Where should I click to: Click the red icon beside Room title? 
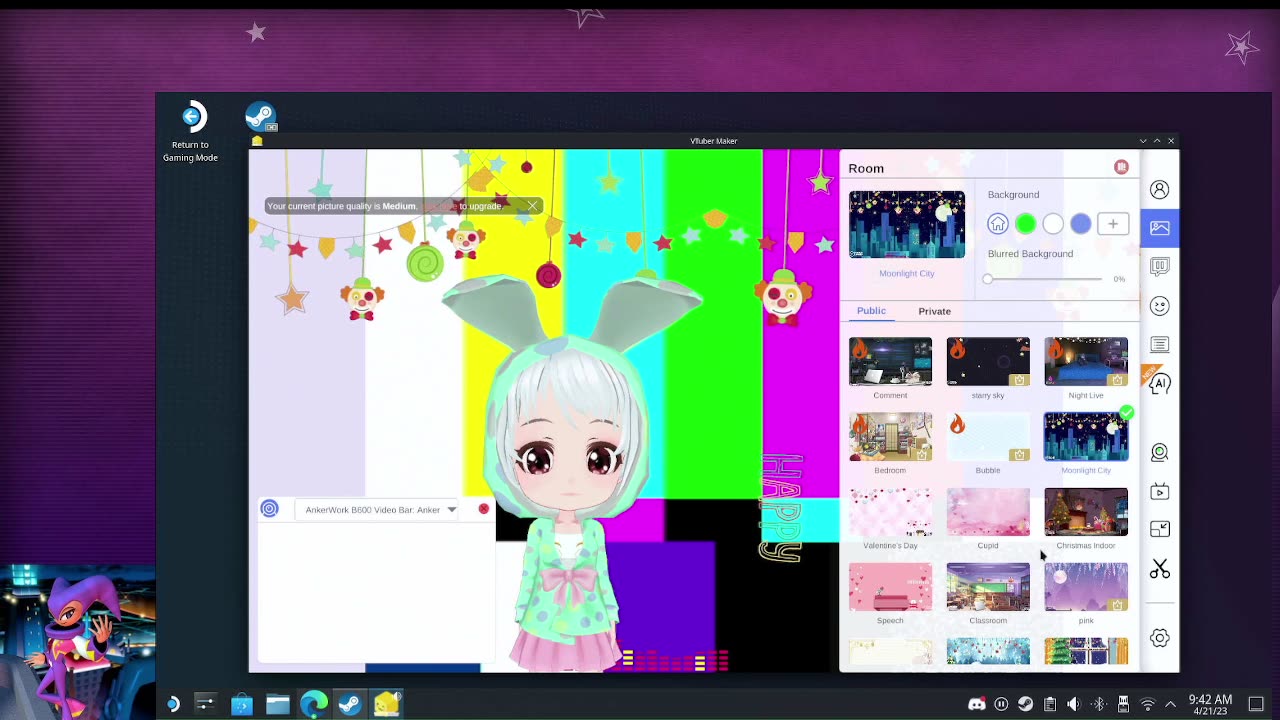pyautogui.click(x=1121, y=167)
